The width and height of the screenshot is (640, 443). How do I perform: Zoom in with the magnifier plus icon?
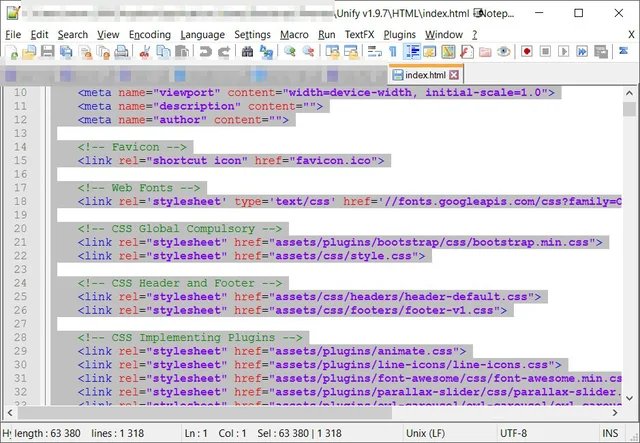pyautogui.click(x=290, y=51)
